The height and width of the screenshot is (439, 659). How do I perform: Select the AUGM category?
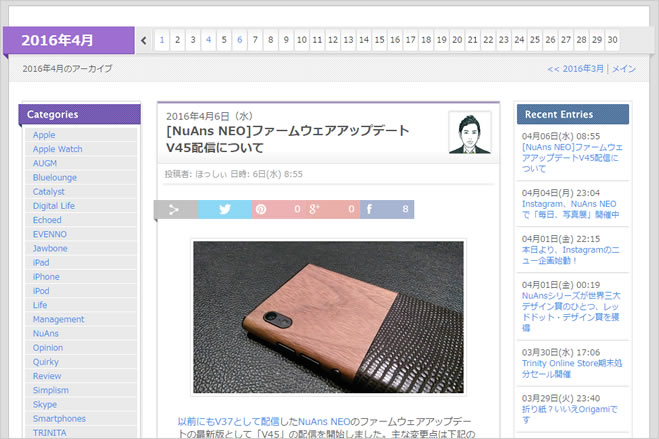tap(45, 163)
